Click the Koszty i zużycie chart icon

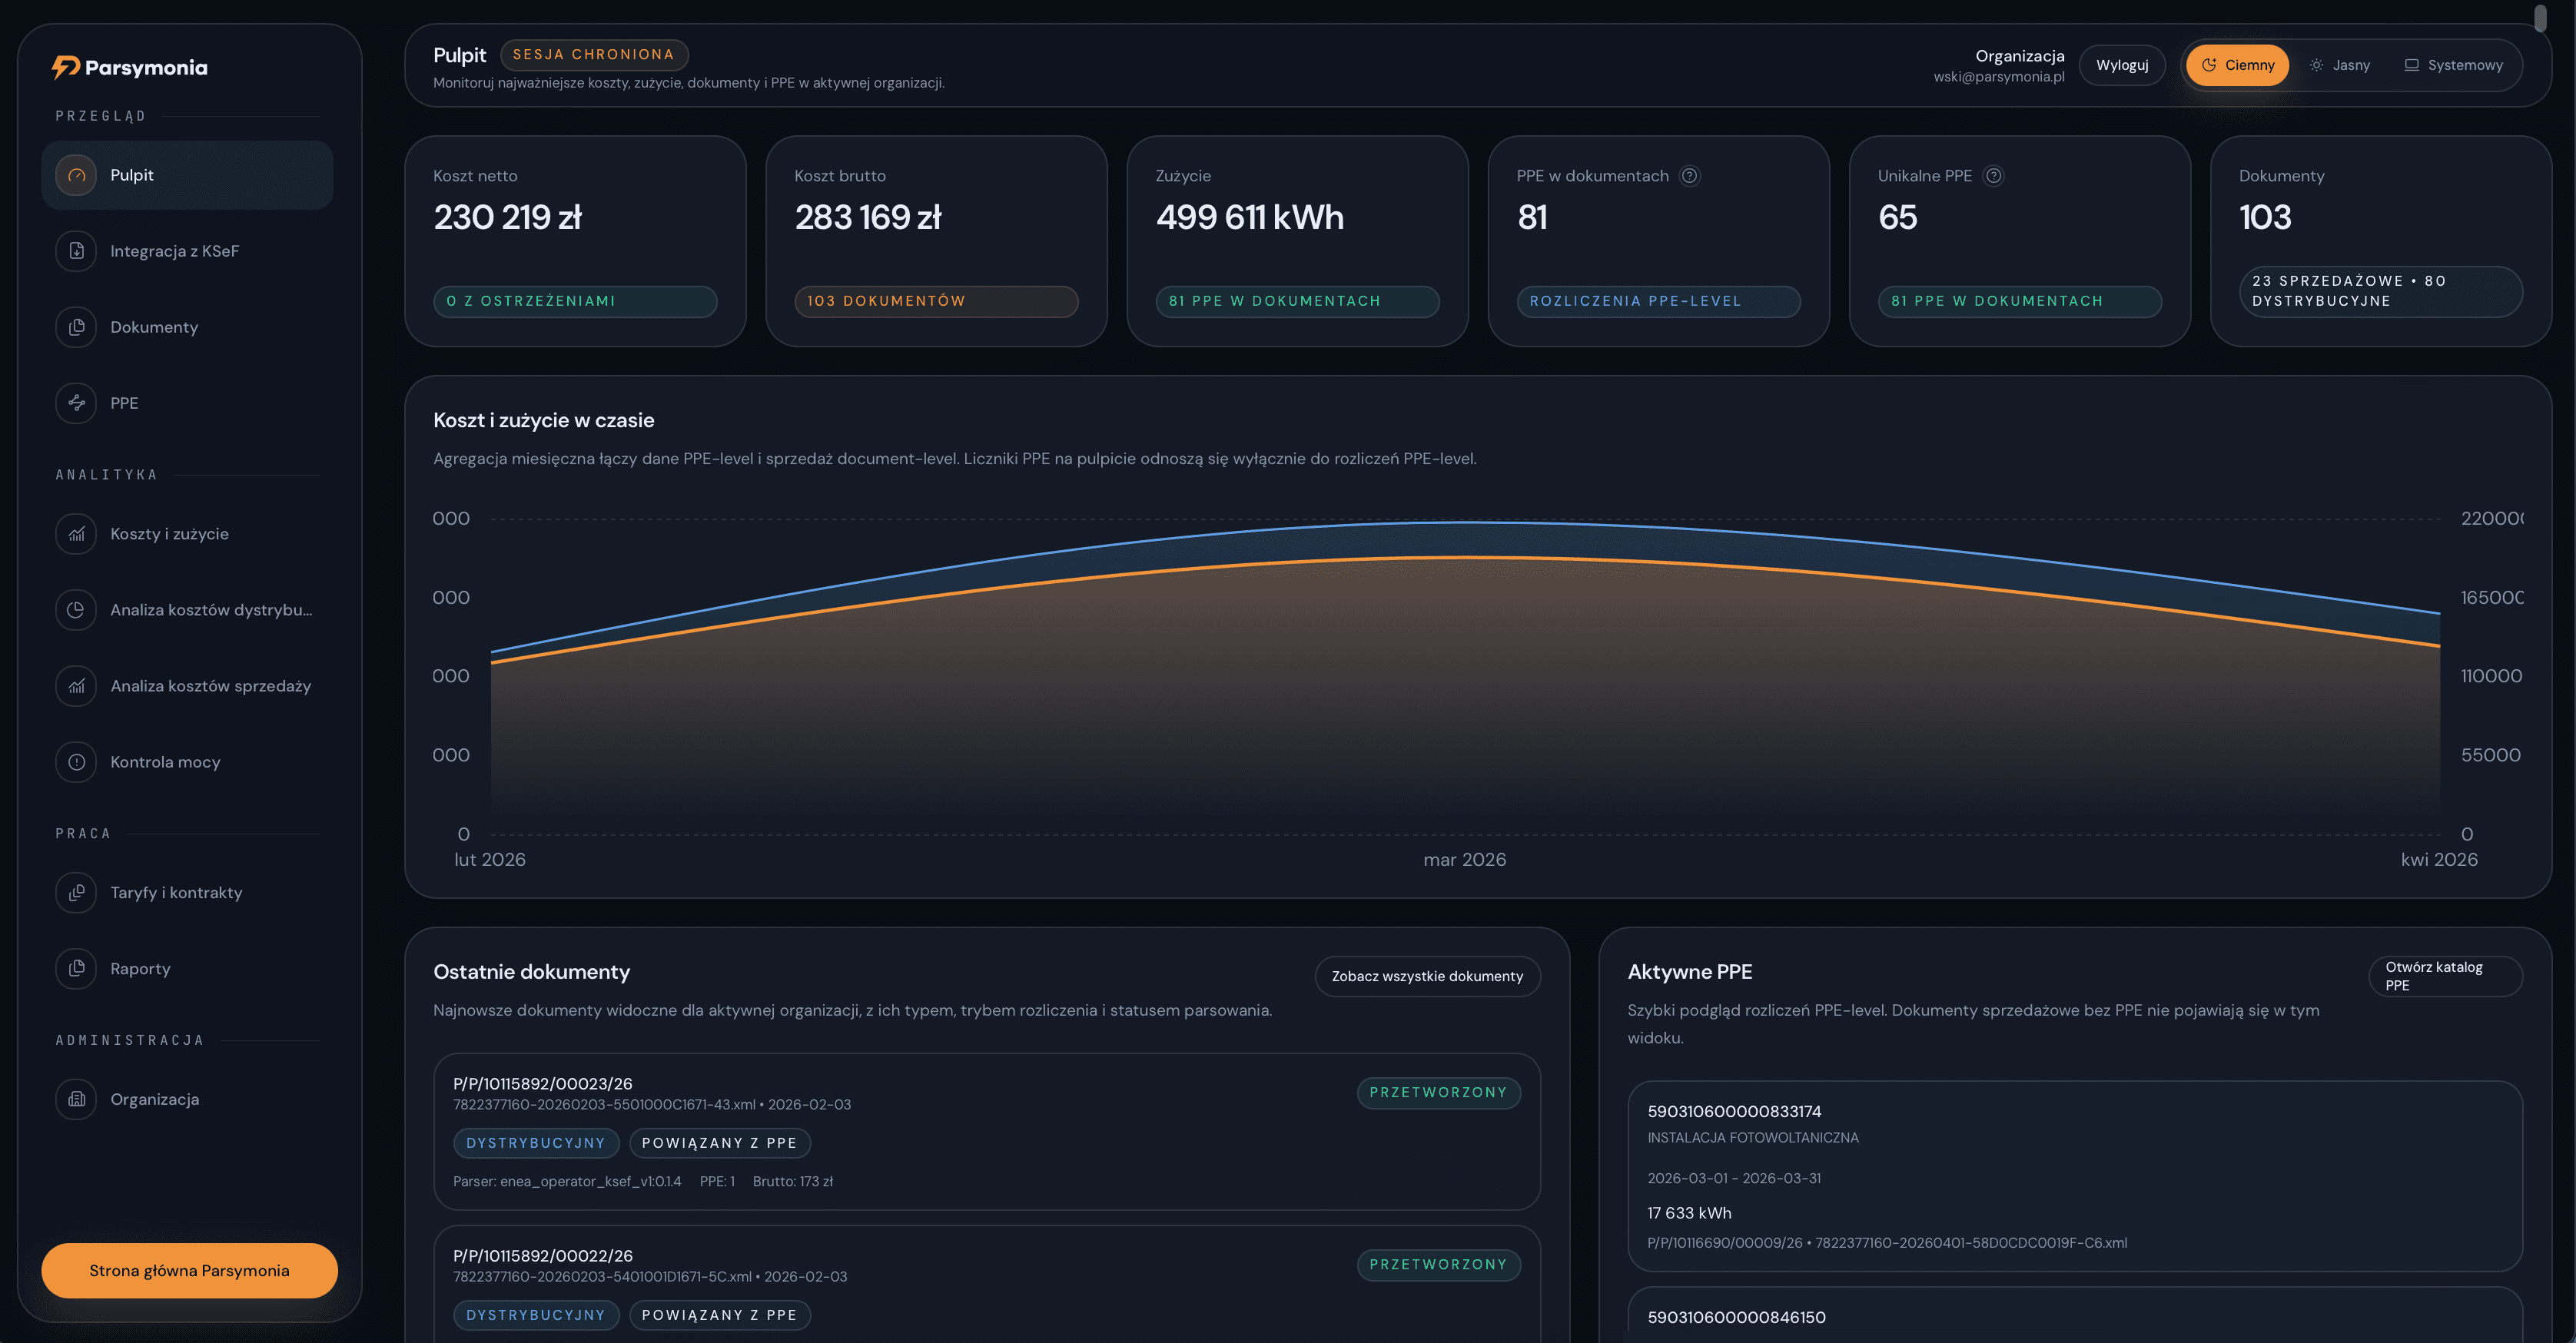coord(76,534)
